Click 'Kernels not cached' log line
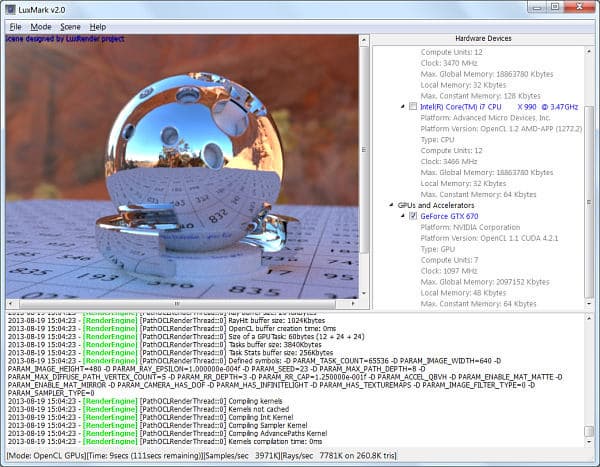The width and height of the screenshot is (600, 467). [x=148, y=409]
